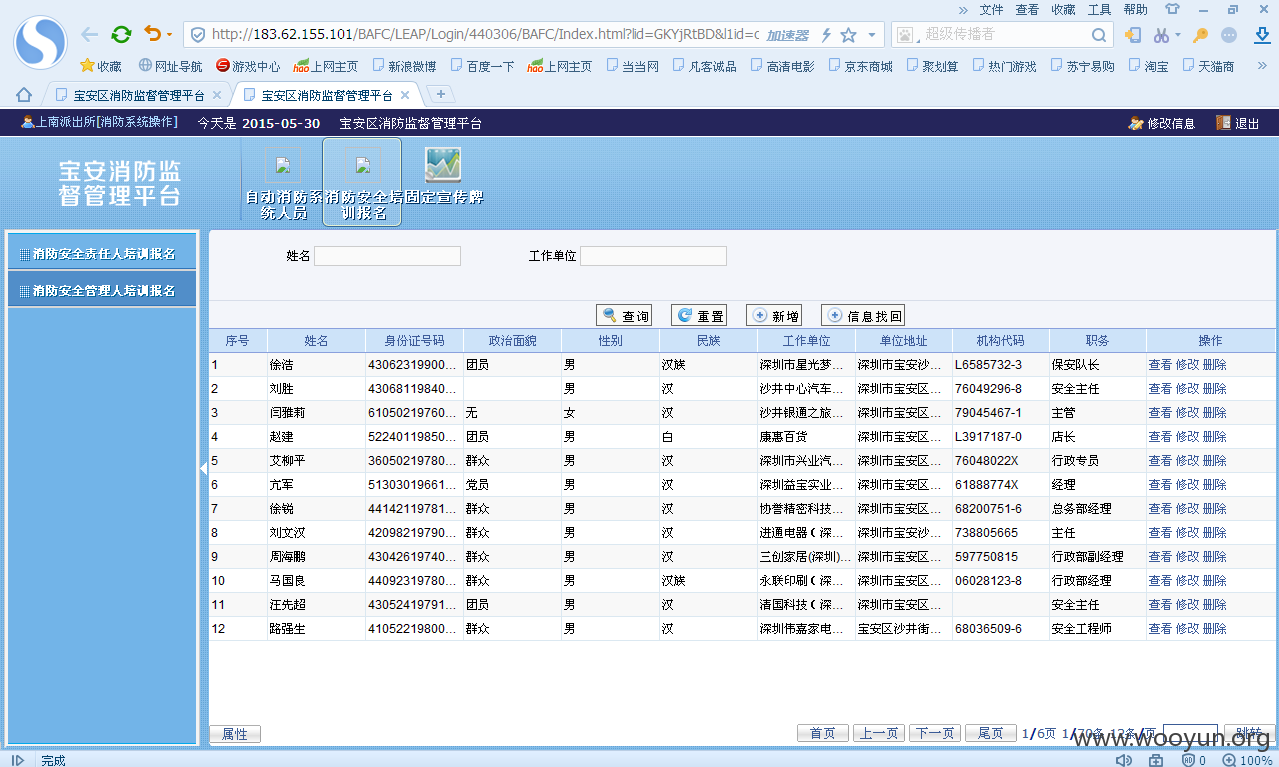1279x767 pixels.
Task: Open the 京东商城 bookmark
Action: 859,66
